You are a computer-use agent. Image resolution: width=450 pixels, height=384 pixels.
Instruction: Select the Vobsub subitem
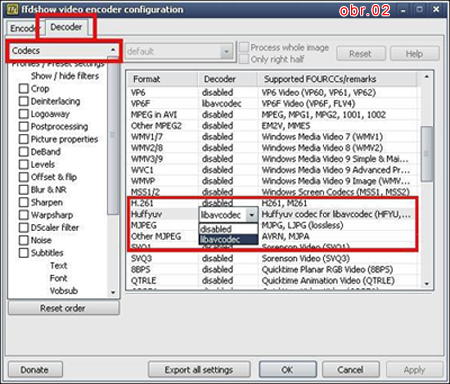click(x=64, y=291)
